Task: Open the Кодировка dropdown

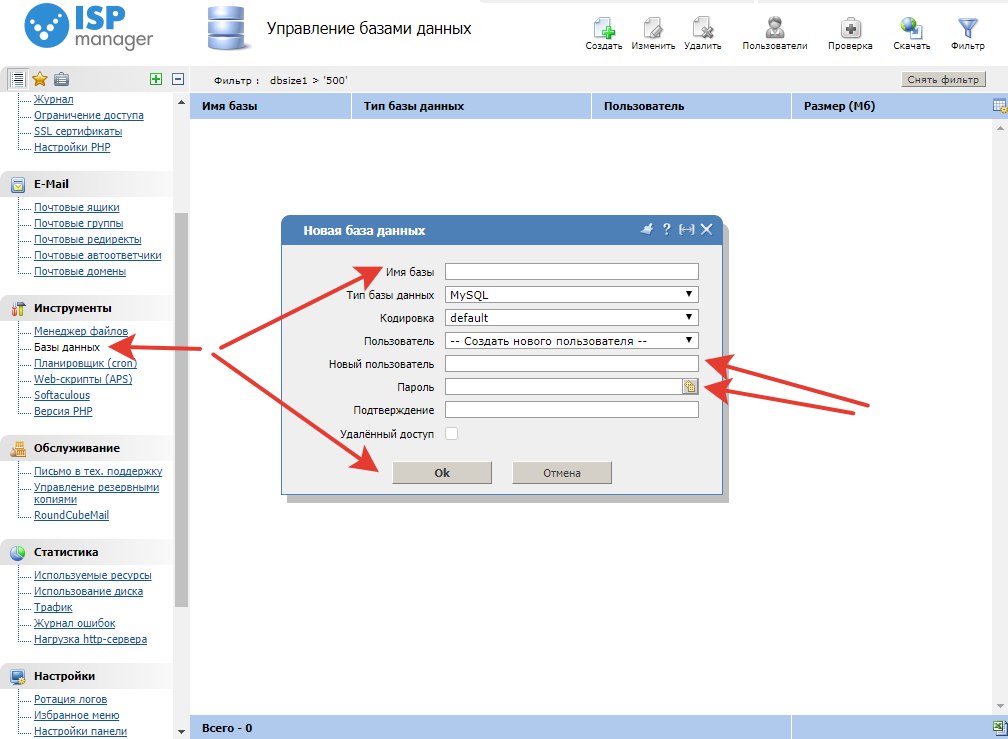Action: point(571,318)
